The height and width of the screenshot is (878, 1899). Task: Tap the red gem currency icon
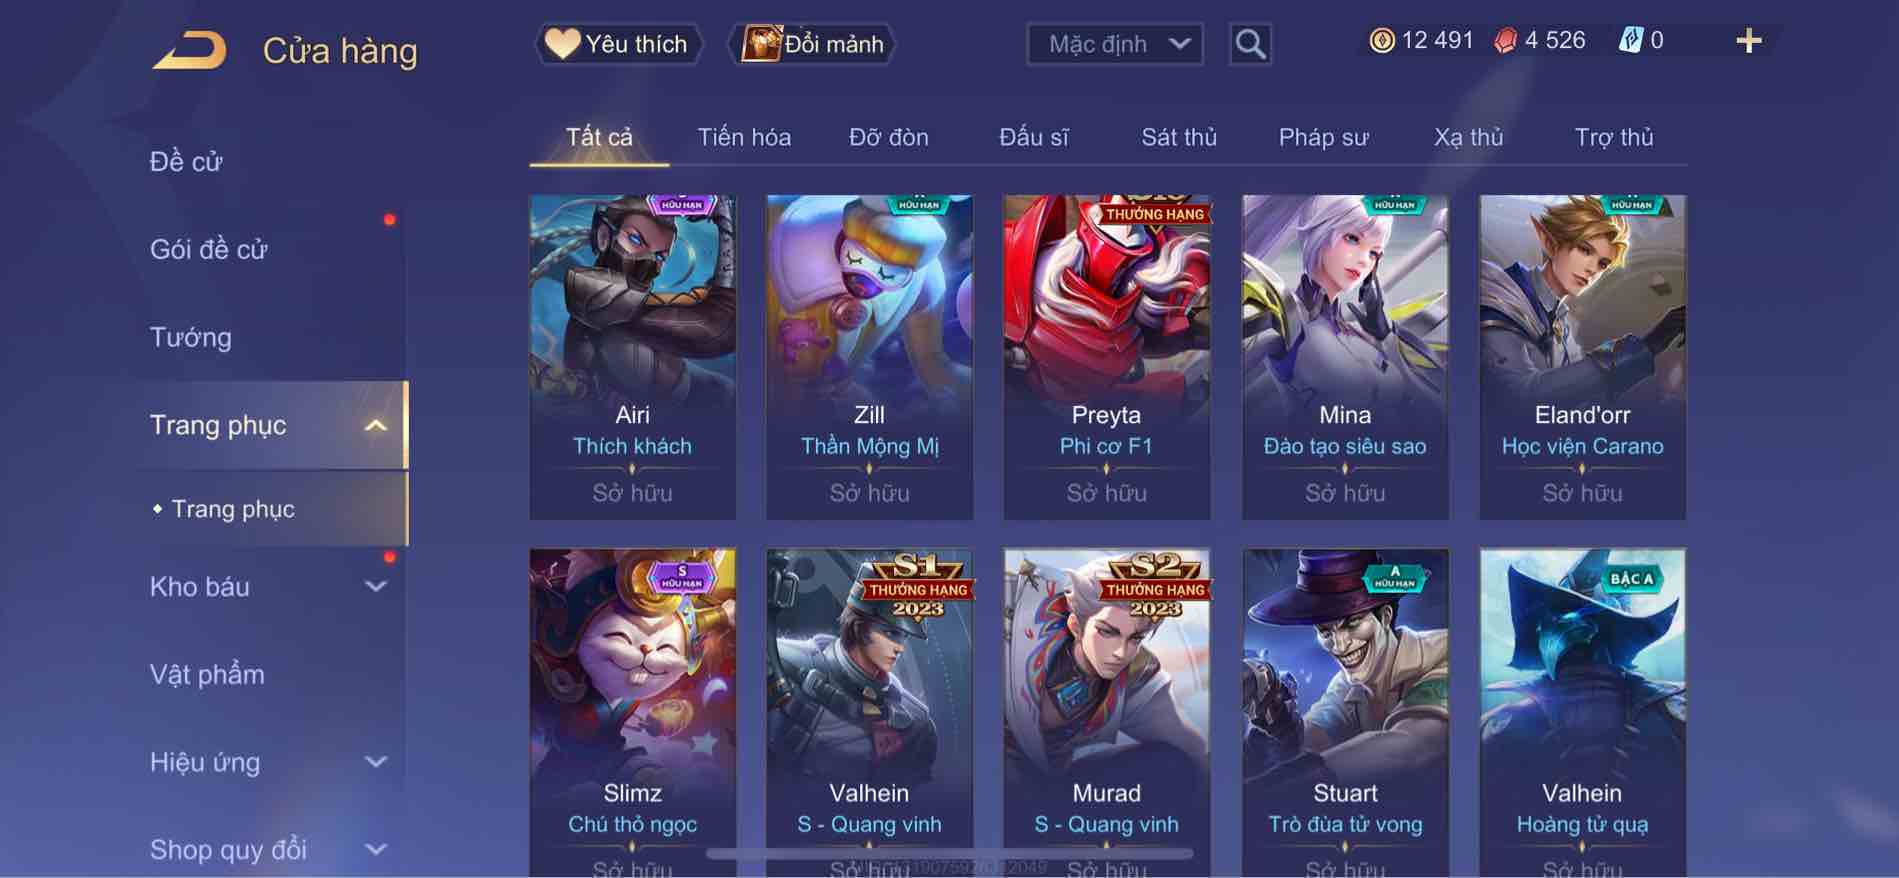click(x=1506, y=40)
